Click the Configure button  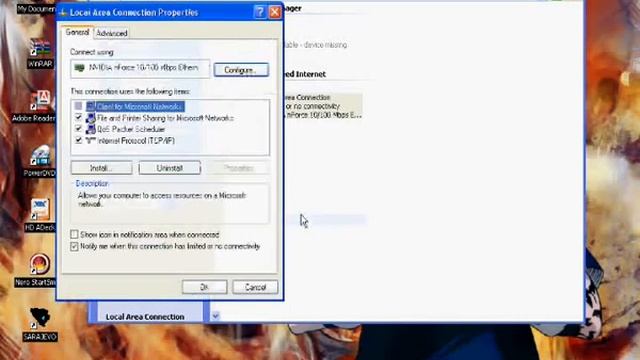pyautogui.click(x=241, y=70)
